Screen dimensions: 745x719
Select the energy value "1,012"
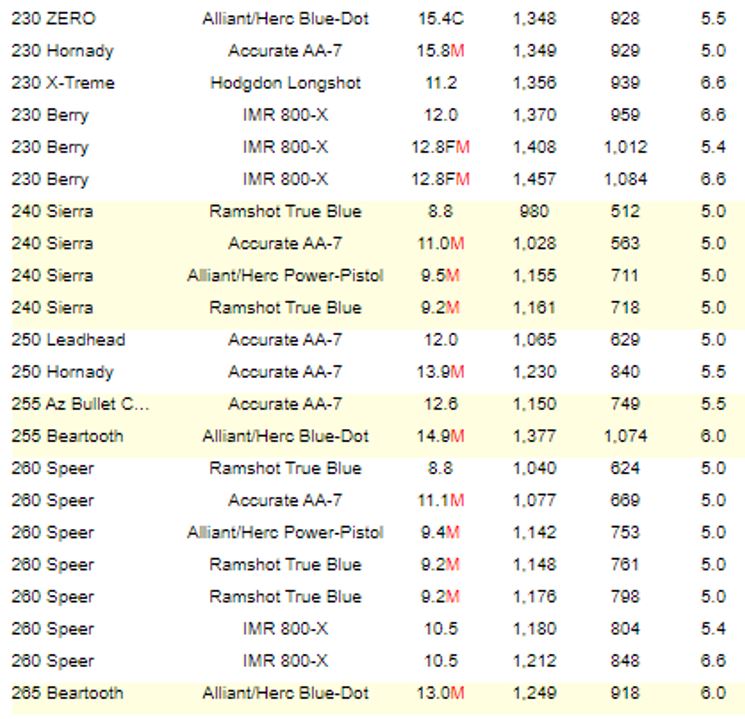pos(625,147)
